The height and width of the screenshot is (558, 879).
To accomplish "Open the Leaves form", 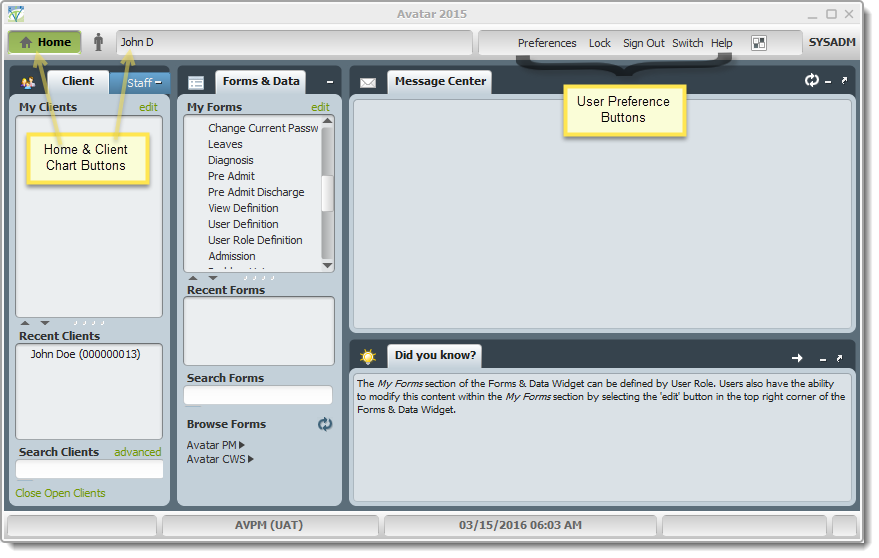I will click(x=225, y=144).
